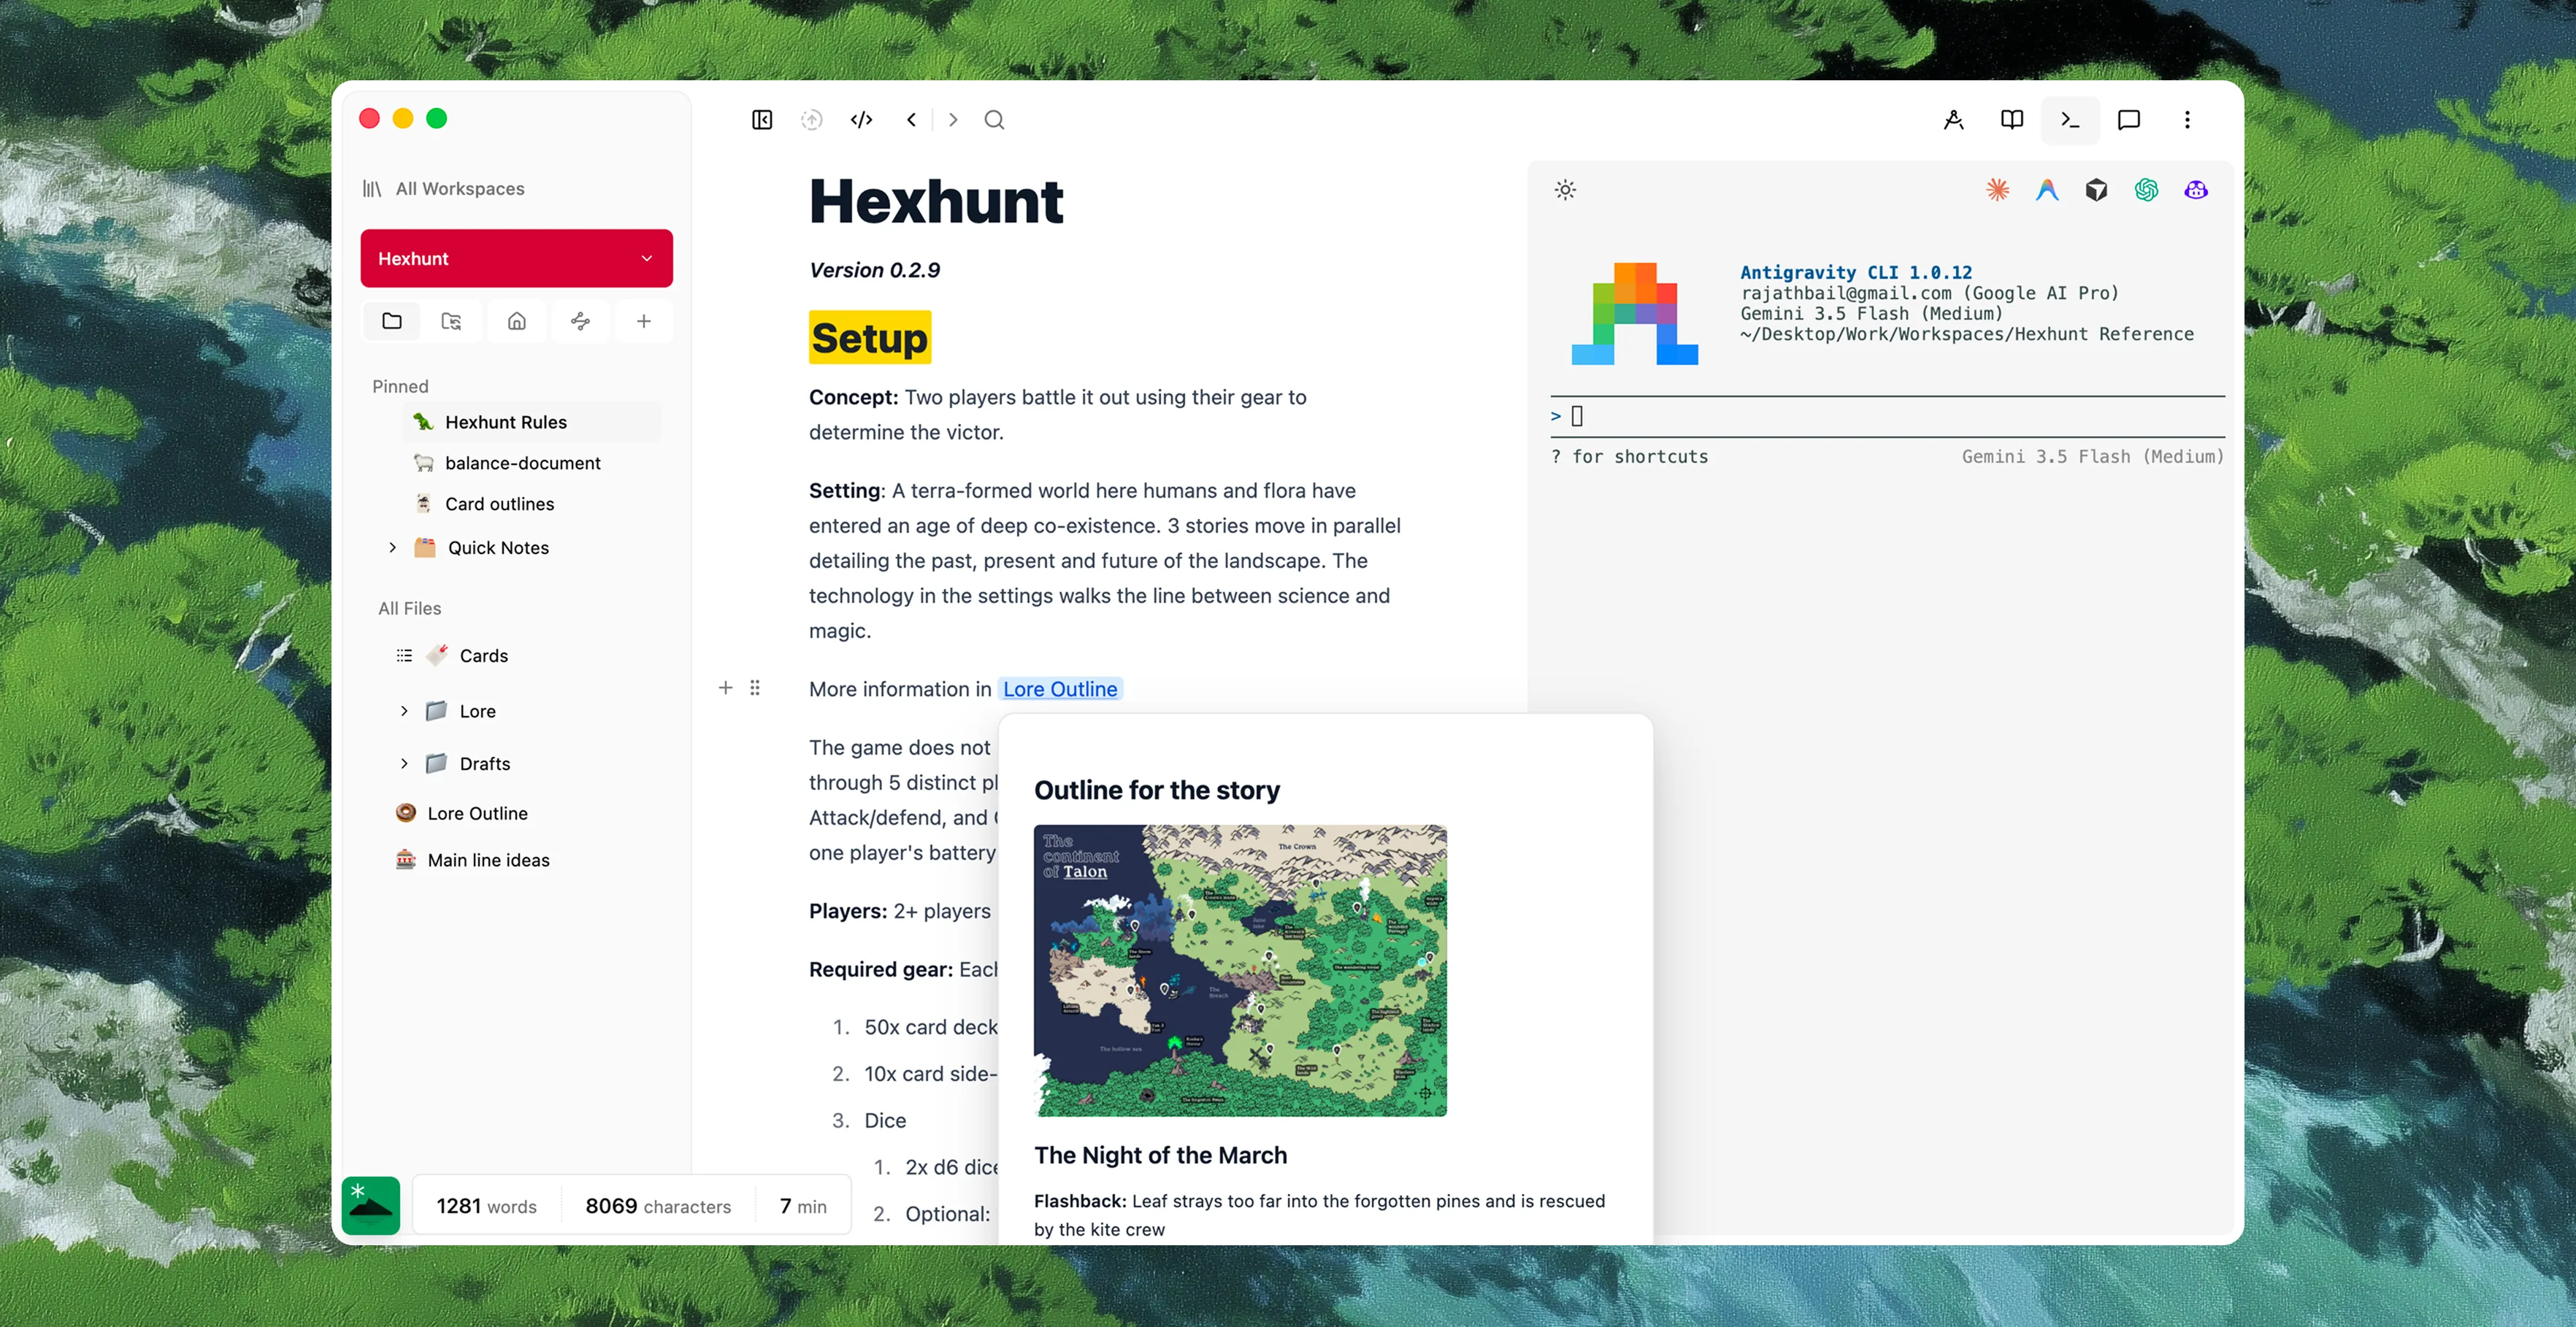Toggle the terminal panel icon
This screenshot has height=1327, width=2576.
[x=2070, y=120]
